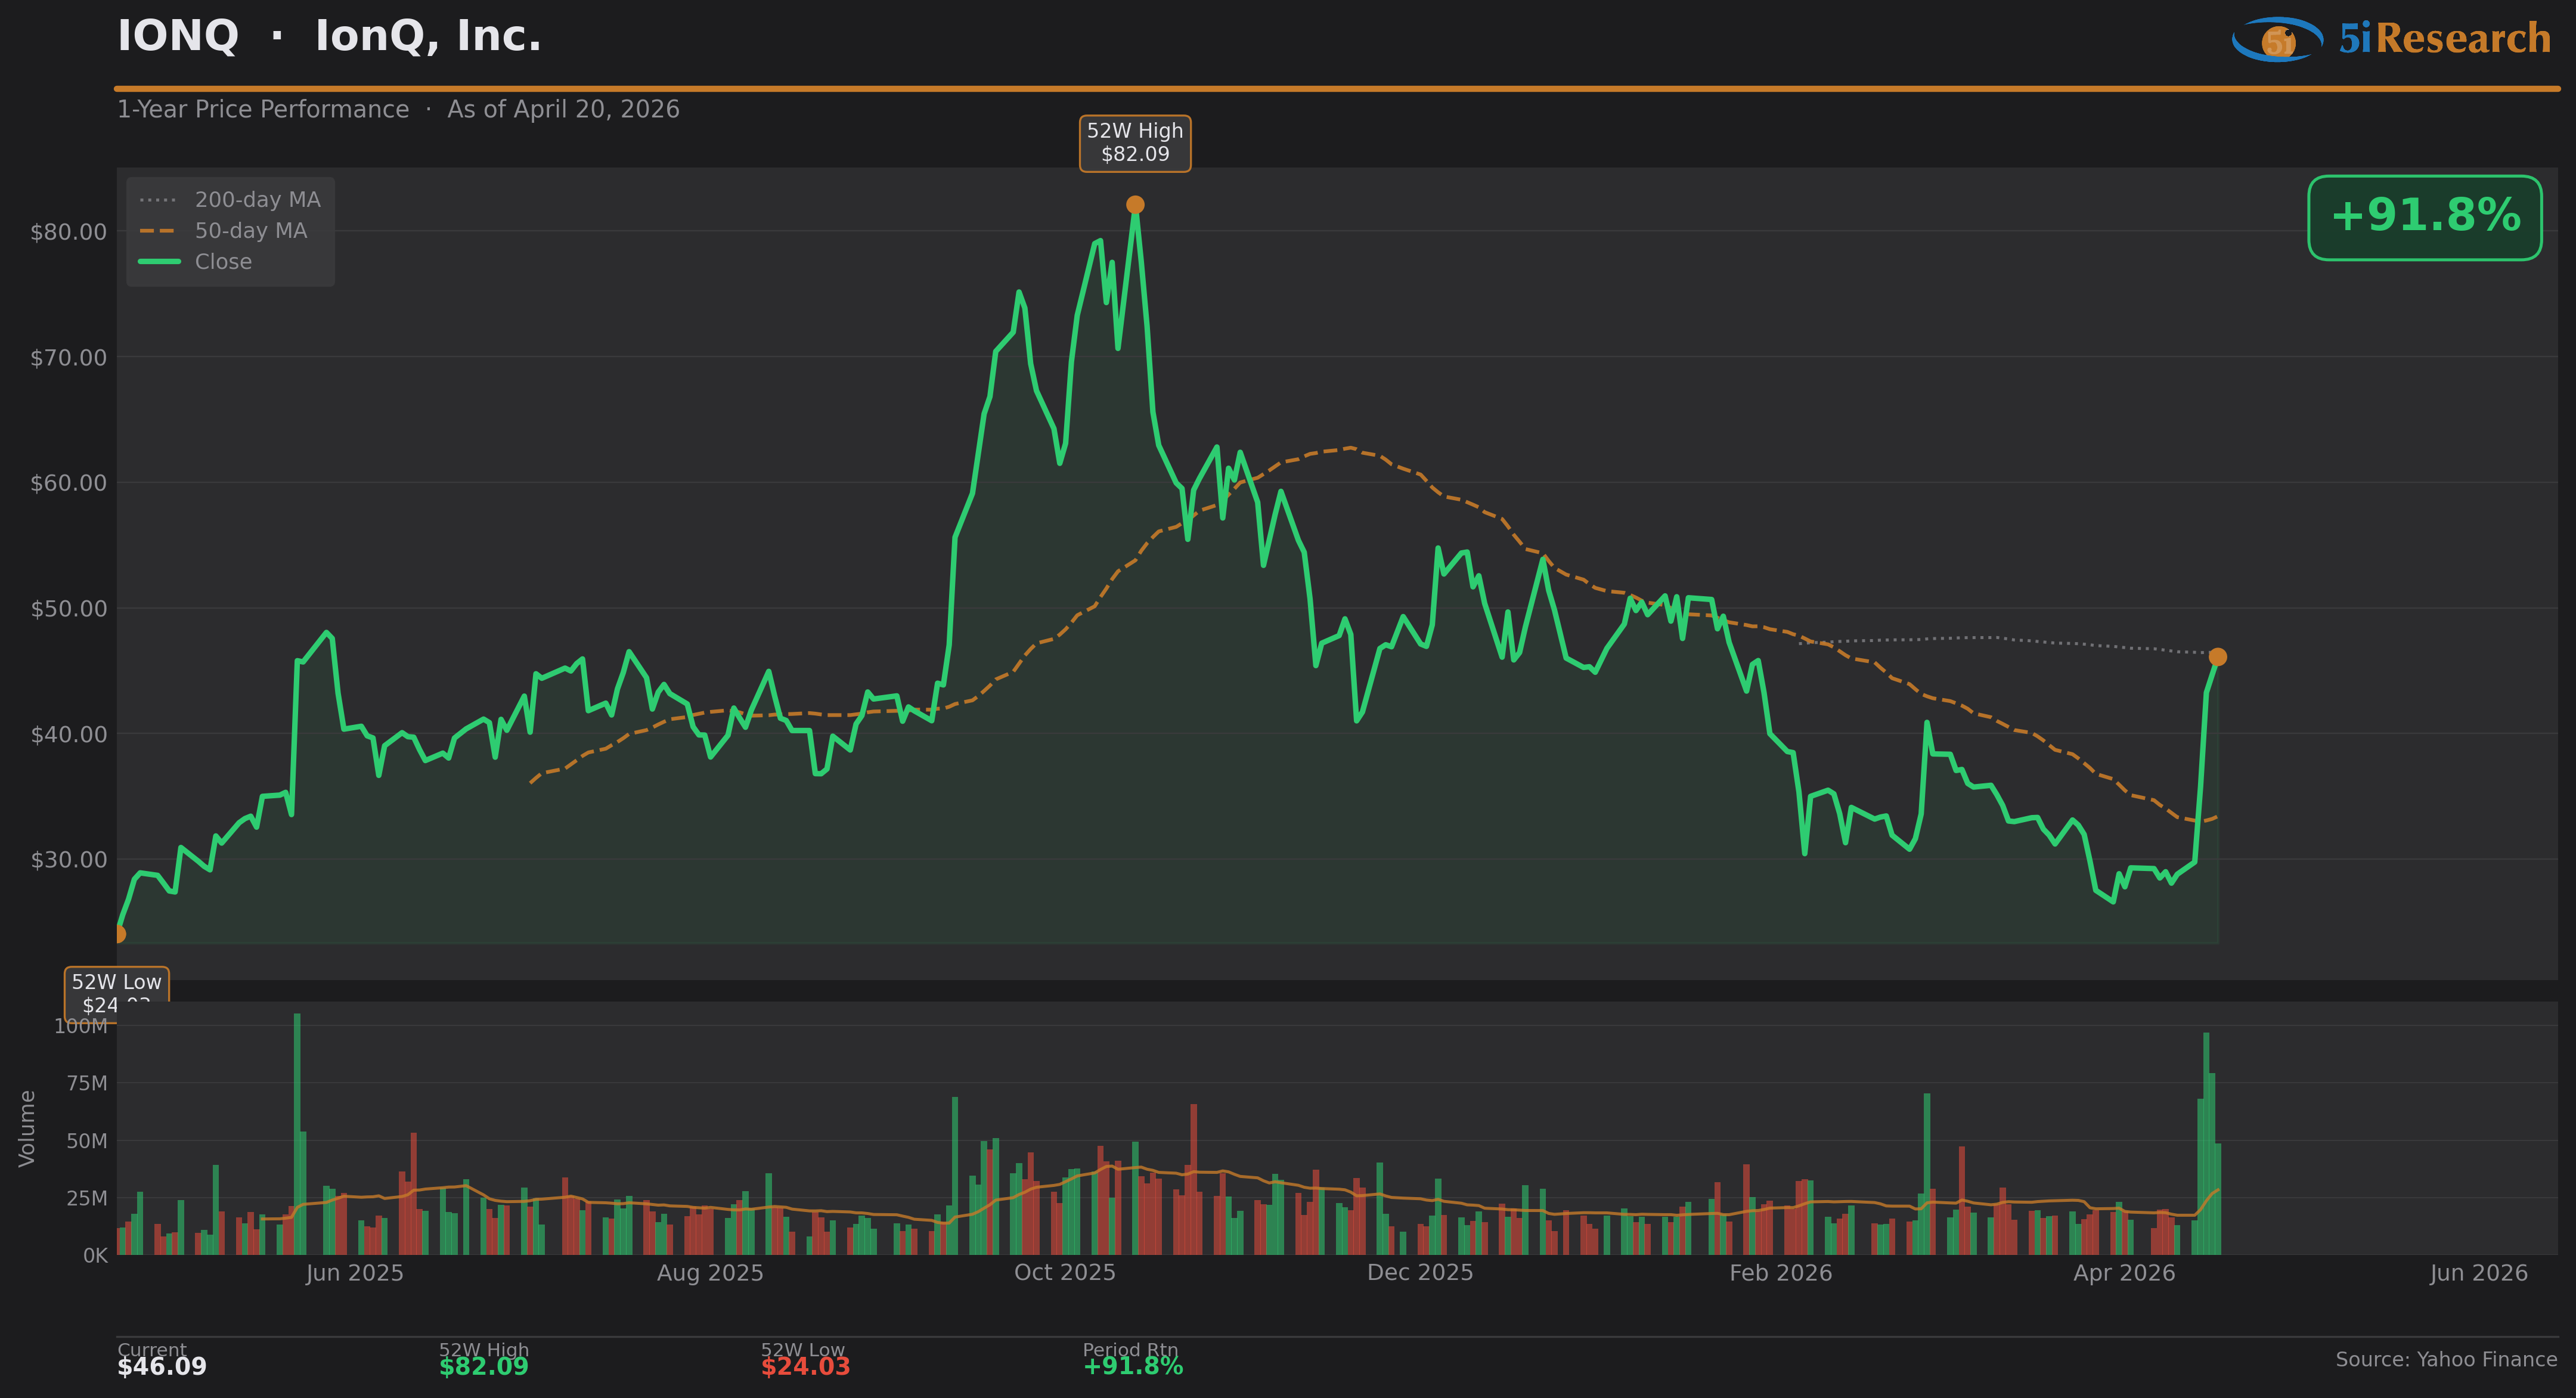Click the red 52W Low $24.03 value
This screenshot has width=2576, height=1398.
tap(805, 1367)
